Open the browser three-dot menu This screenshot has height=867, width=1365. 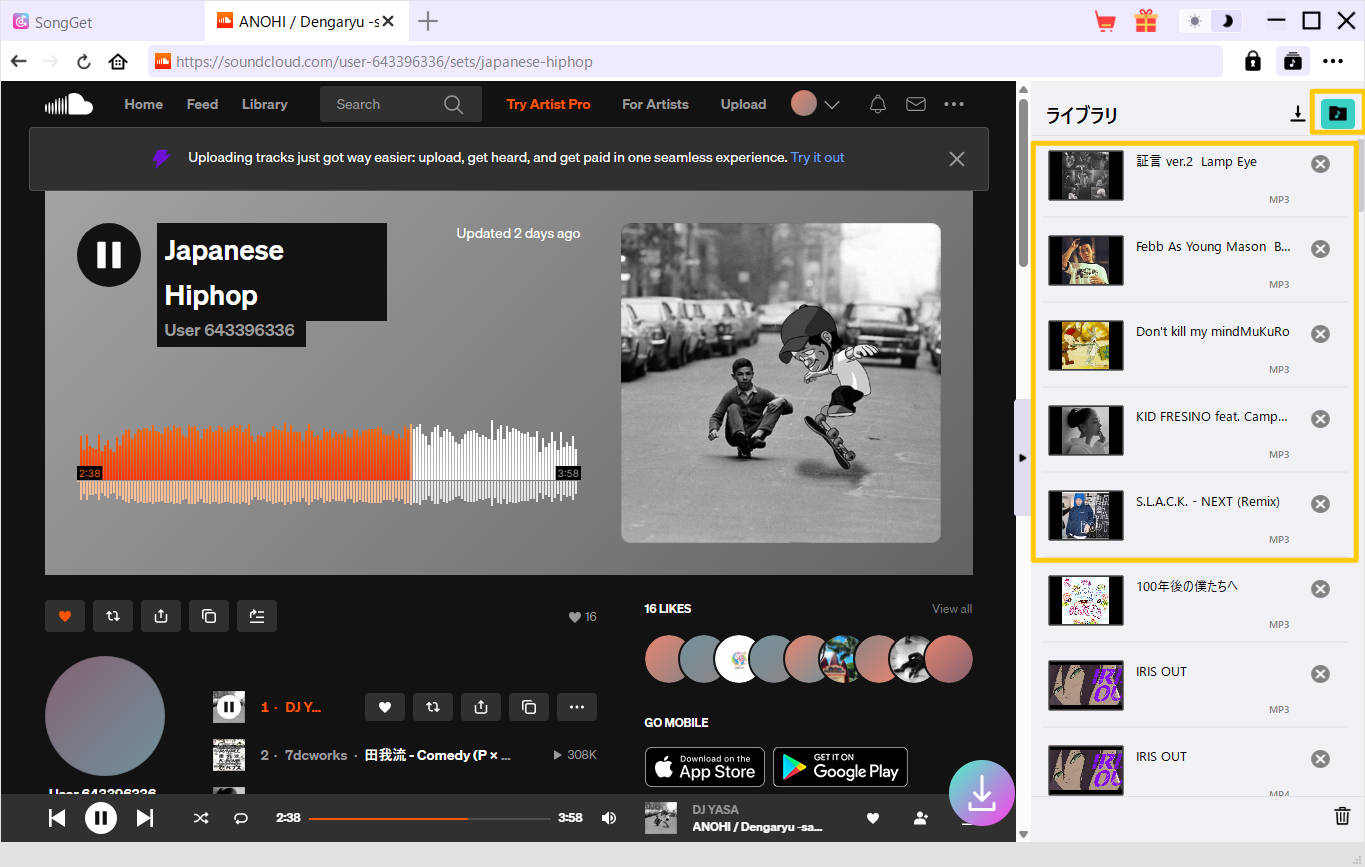coord(1334,61)
